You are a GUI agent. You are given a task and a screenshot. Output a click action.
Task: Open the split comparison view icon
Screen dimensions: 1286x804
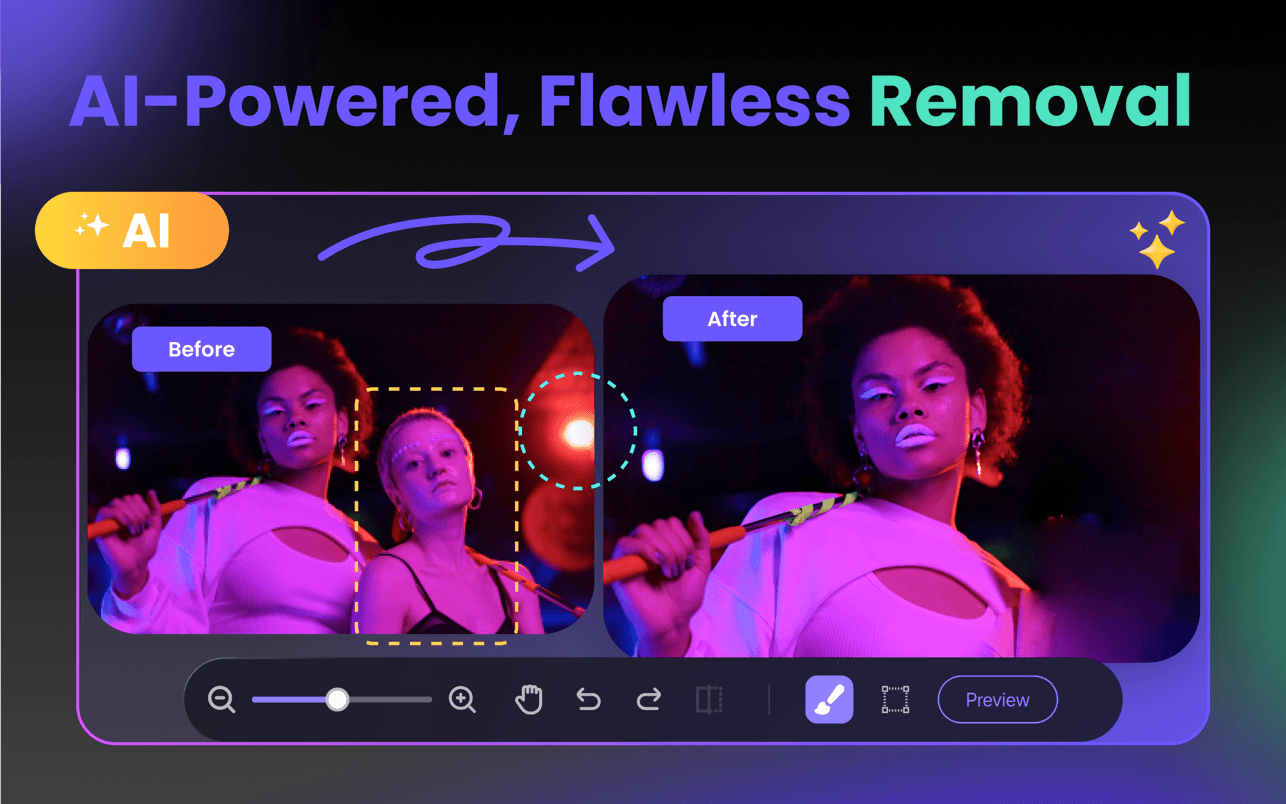pyautogui.click(x=710, y=699)
